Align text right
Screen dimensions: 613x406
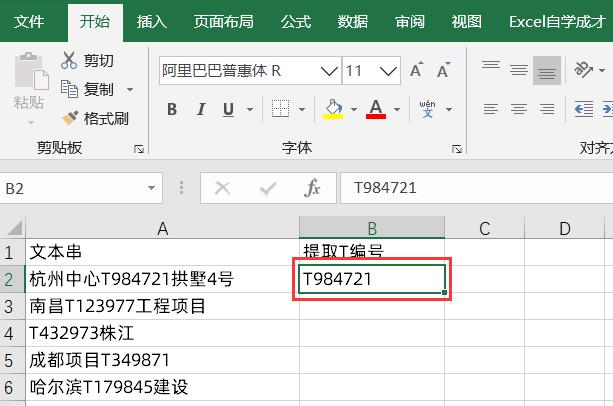coord(547,109)
